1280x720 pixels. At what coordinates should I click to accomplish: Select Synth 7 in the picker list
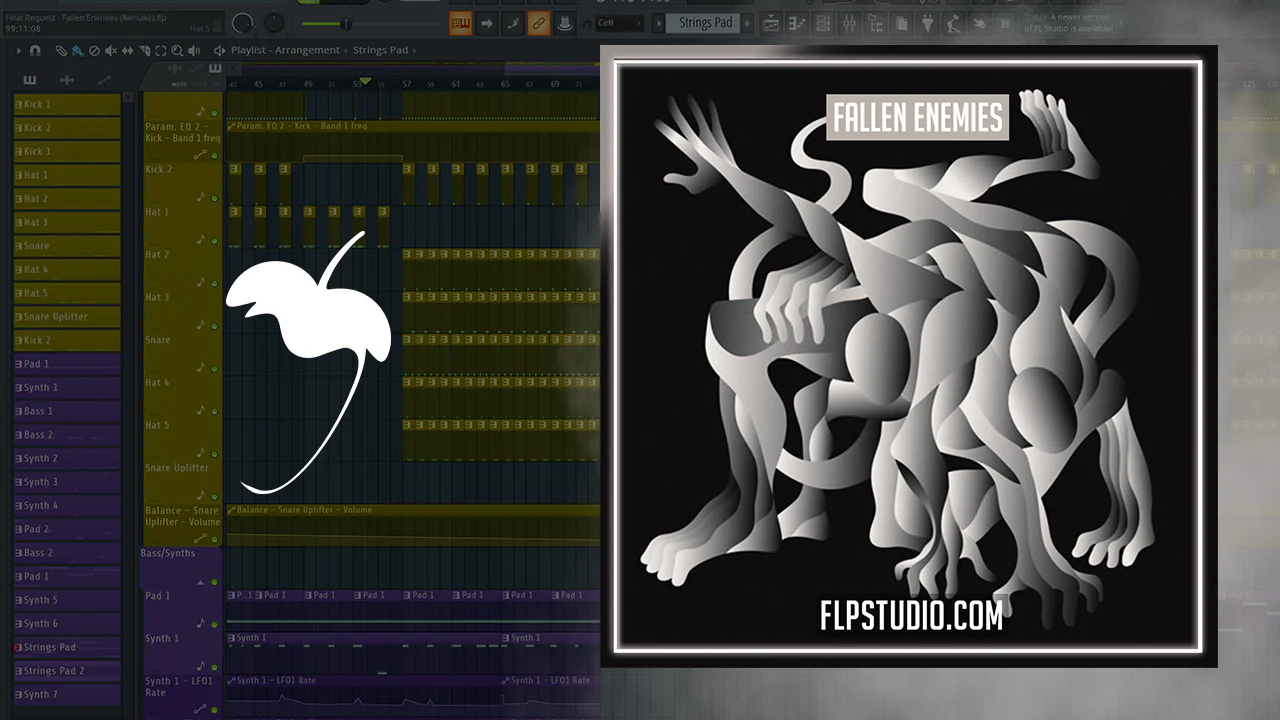click(67, 695)
